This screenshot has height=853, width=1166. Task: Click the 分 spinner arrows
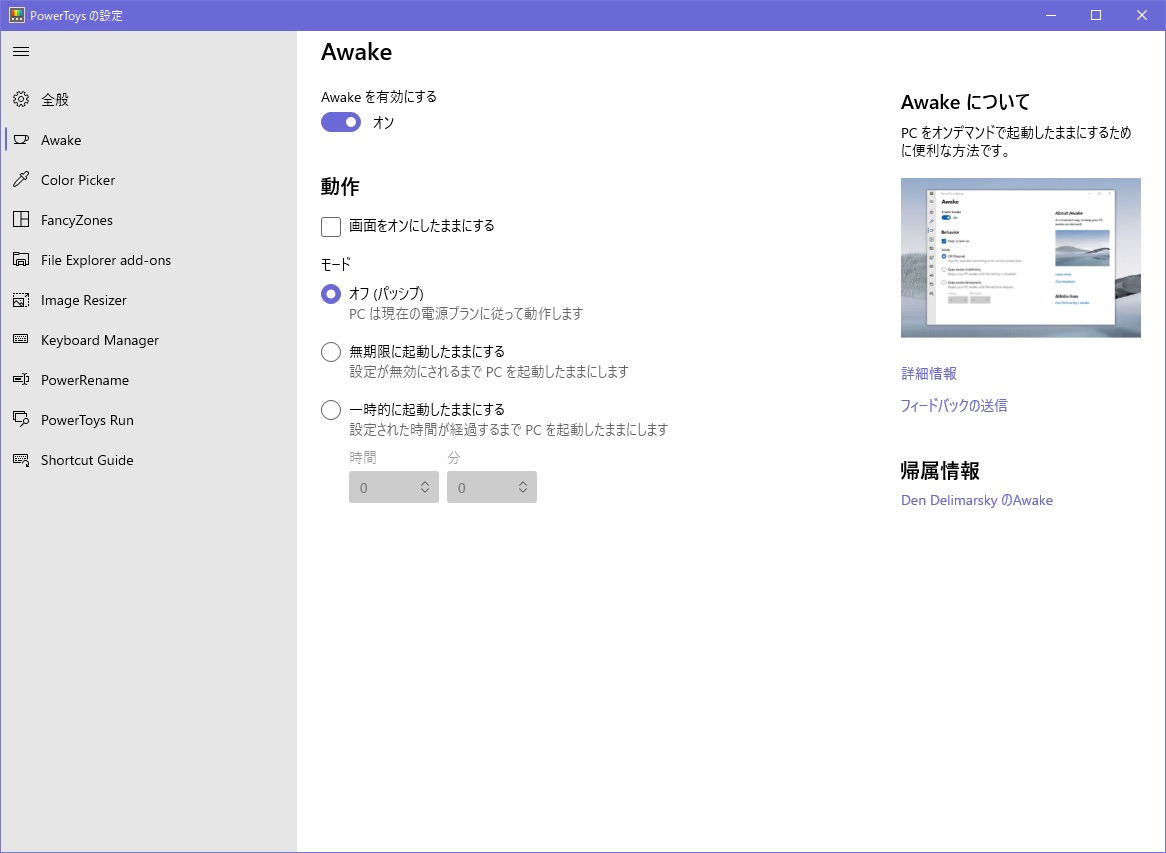point(523,487)
